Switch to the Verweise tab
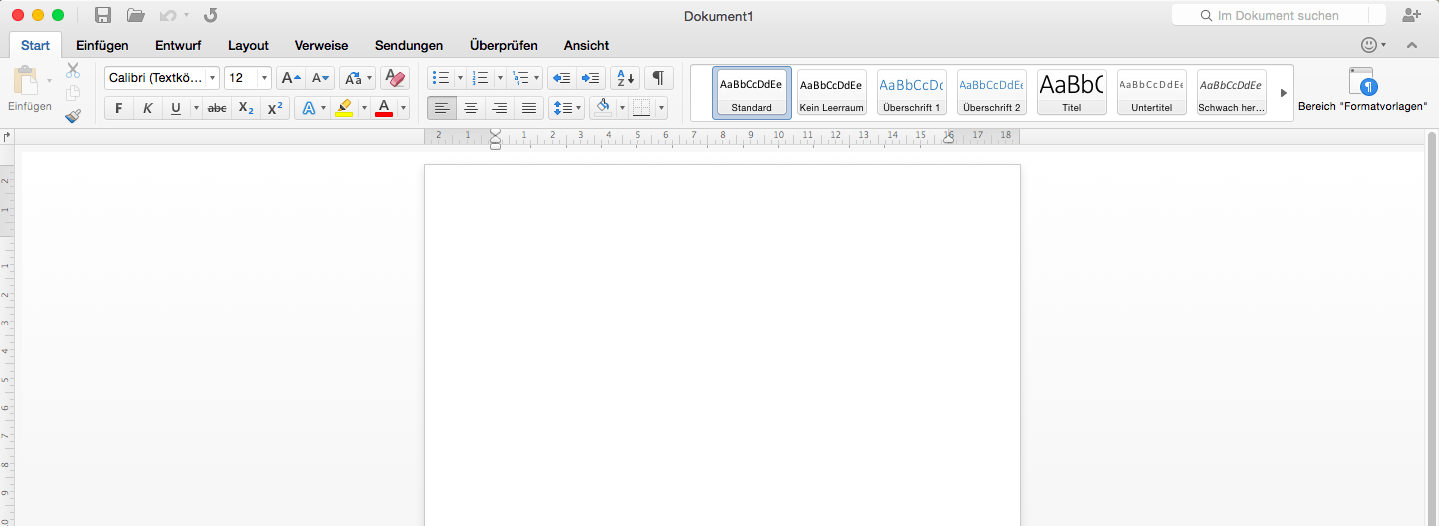 [x=321, y=45]
